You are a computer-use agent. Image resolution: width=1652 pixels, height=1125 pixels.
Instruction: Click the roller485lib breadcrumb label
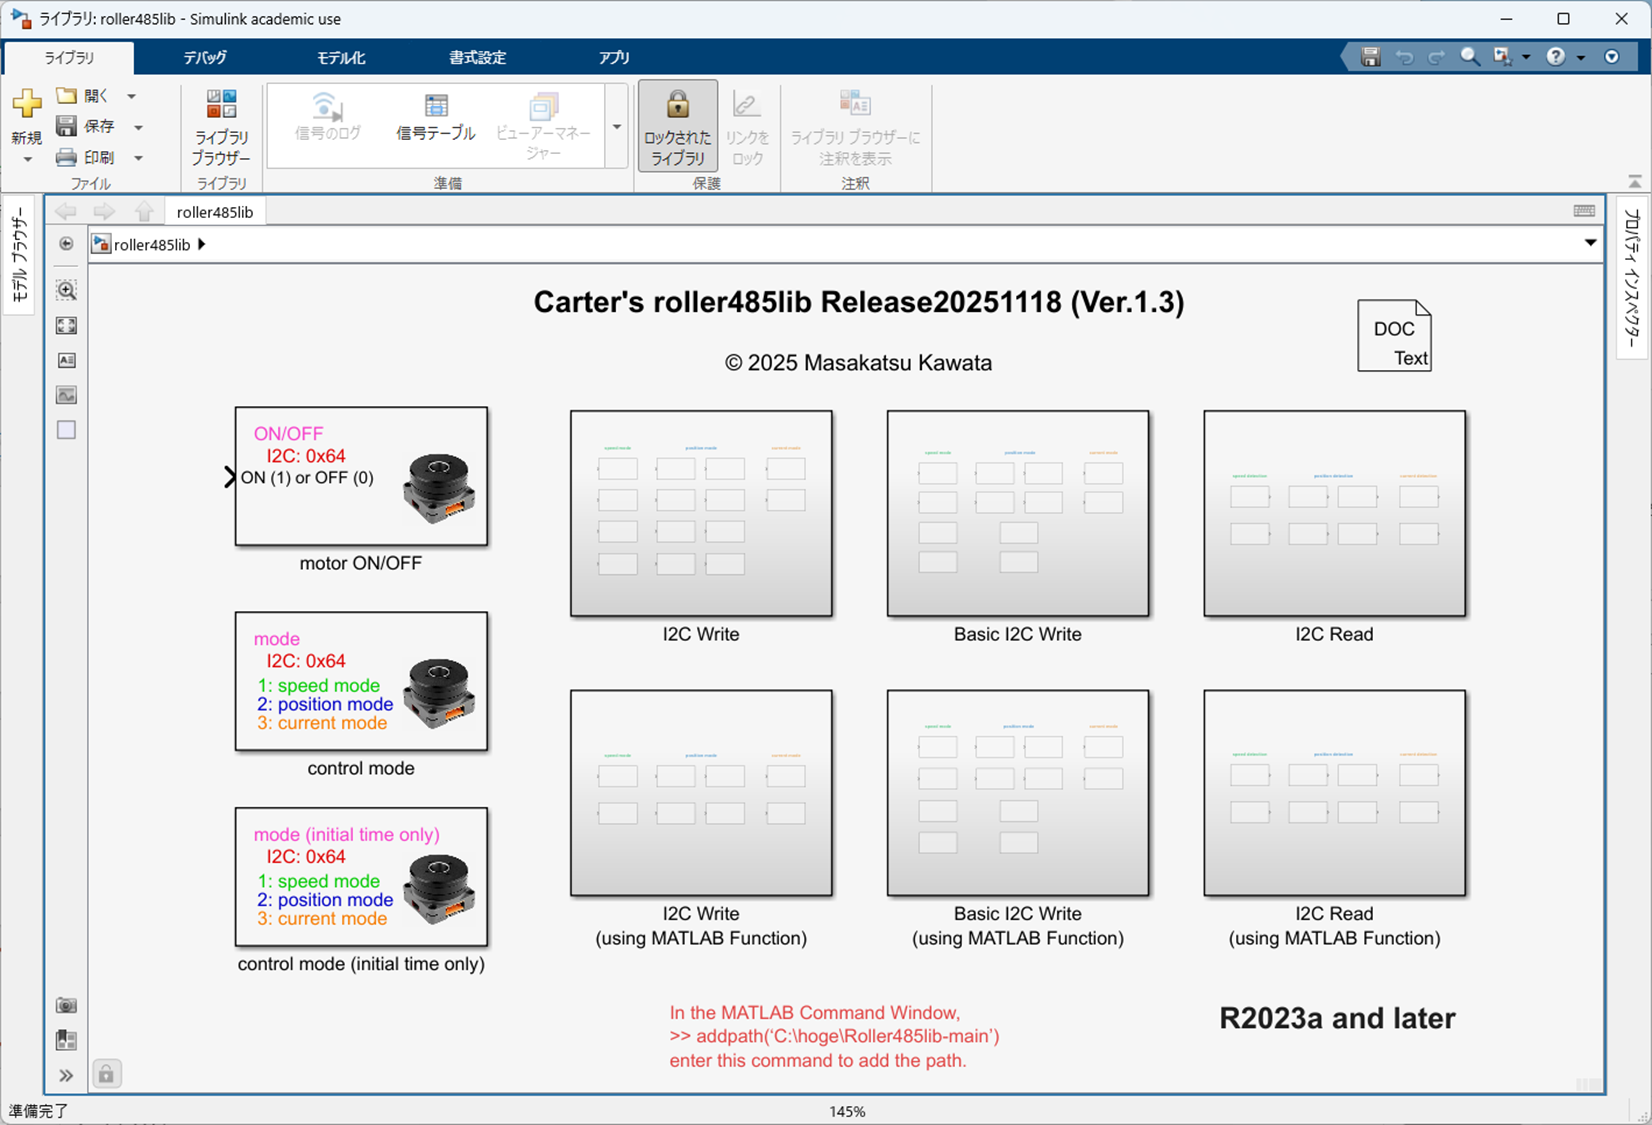click(x=152, y=244)
